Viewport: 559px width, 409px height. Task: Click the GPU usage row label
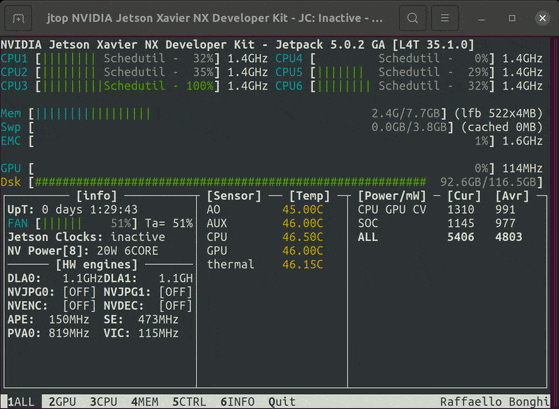click(x=11, y=168)
